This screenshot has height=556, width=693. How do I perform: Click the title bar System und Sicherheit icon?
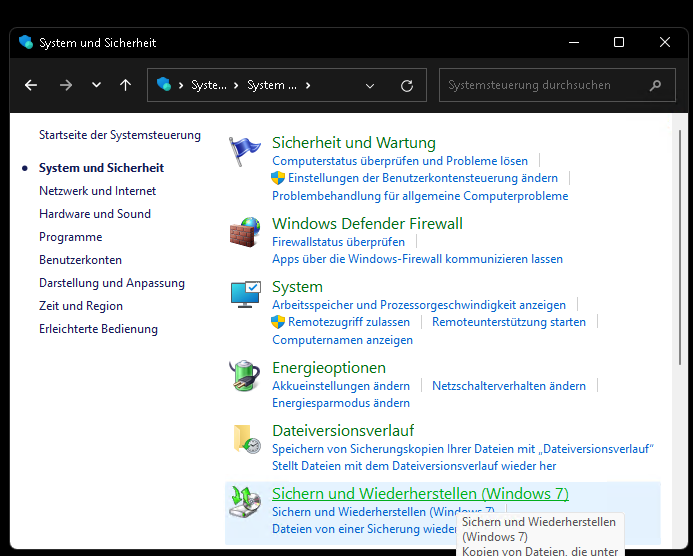26,42
